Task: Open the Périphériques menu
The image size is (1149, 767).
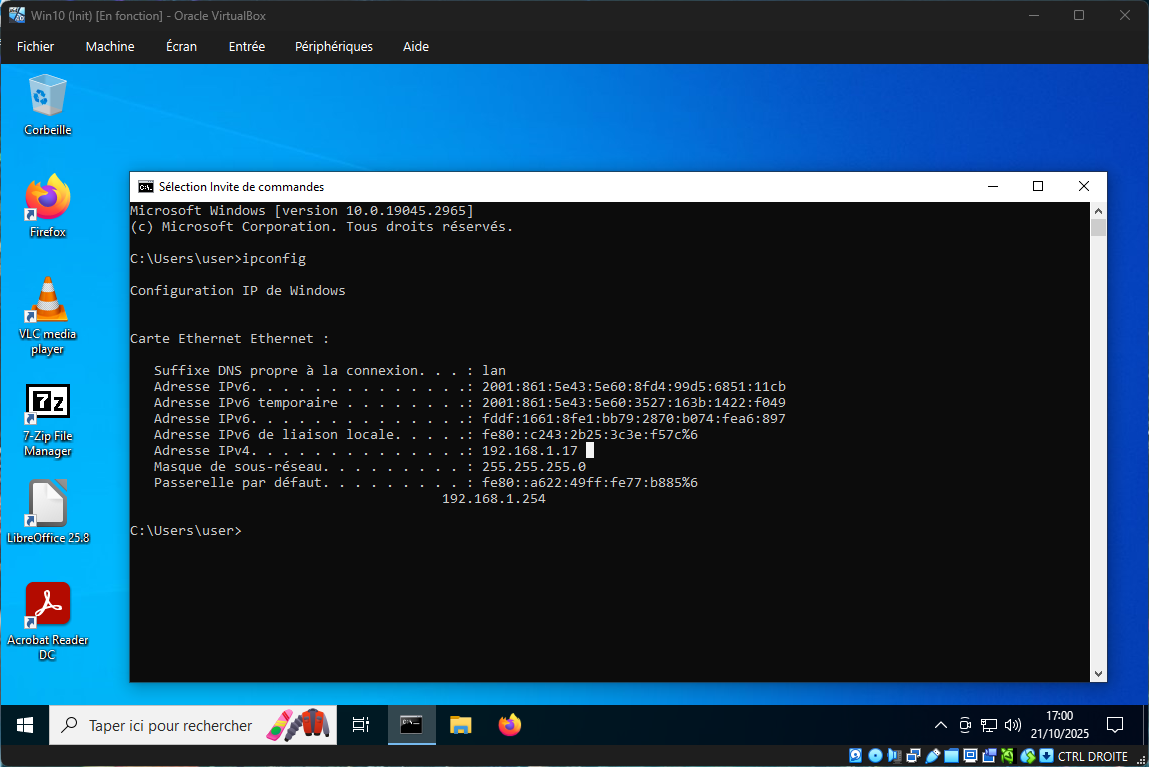Action: (333, 46)
